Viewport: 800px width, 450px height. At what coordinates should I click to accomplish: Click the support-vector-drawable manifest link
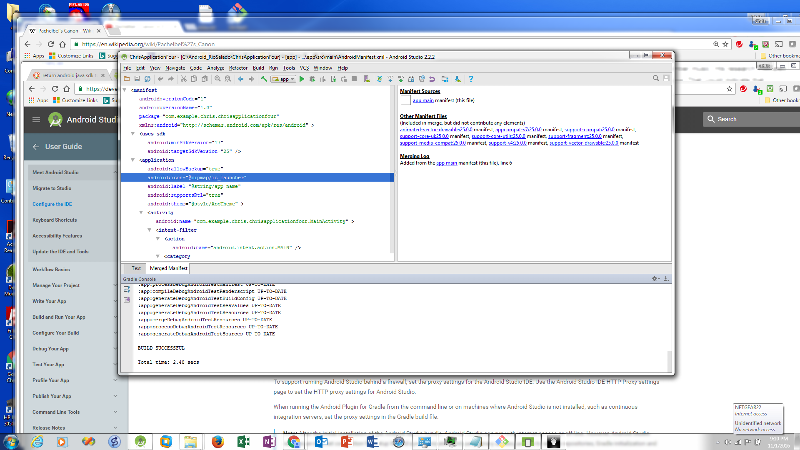pyautogui.click(x=584, y=143)
